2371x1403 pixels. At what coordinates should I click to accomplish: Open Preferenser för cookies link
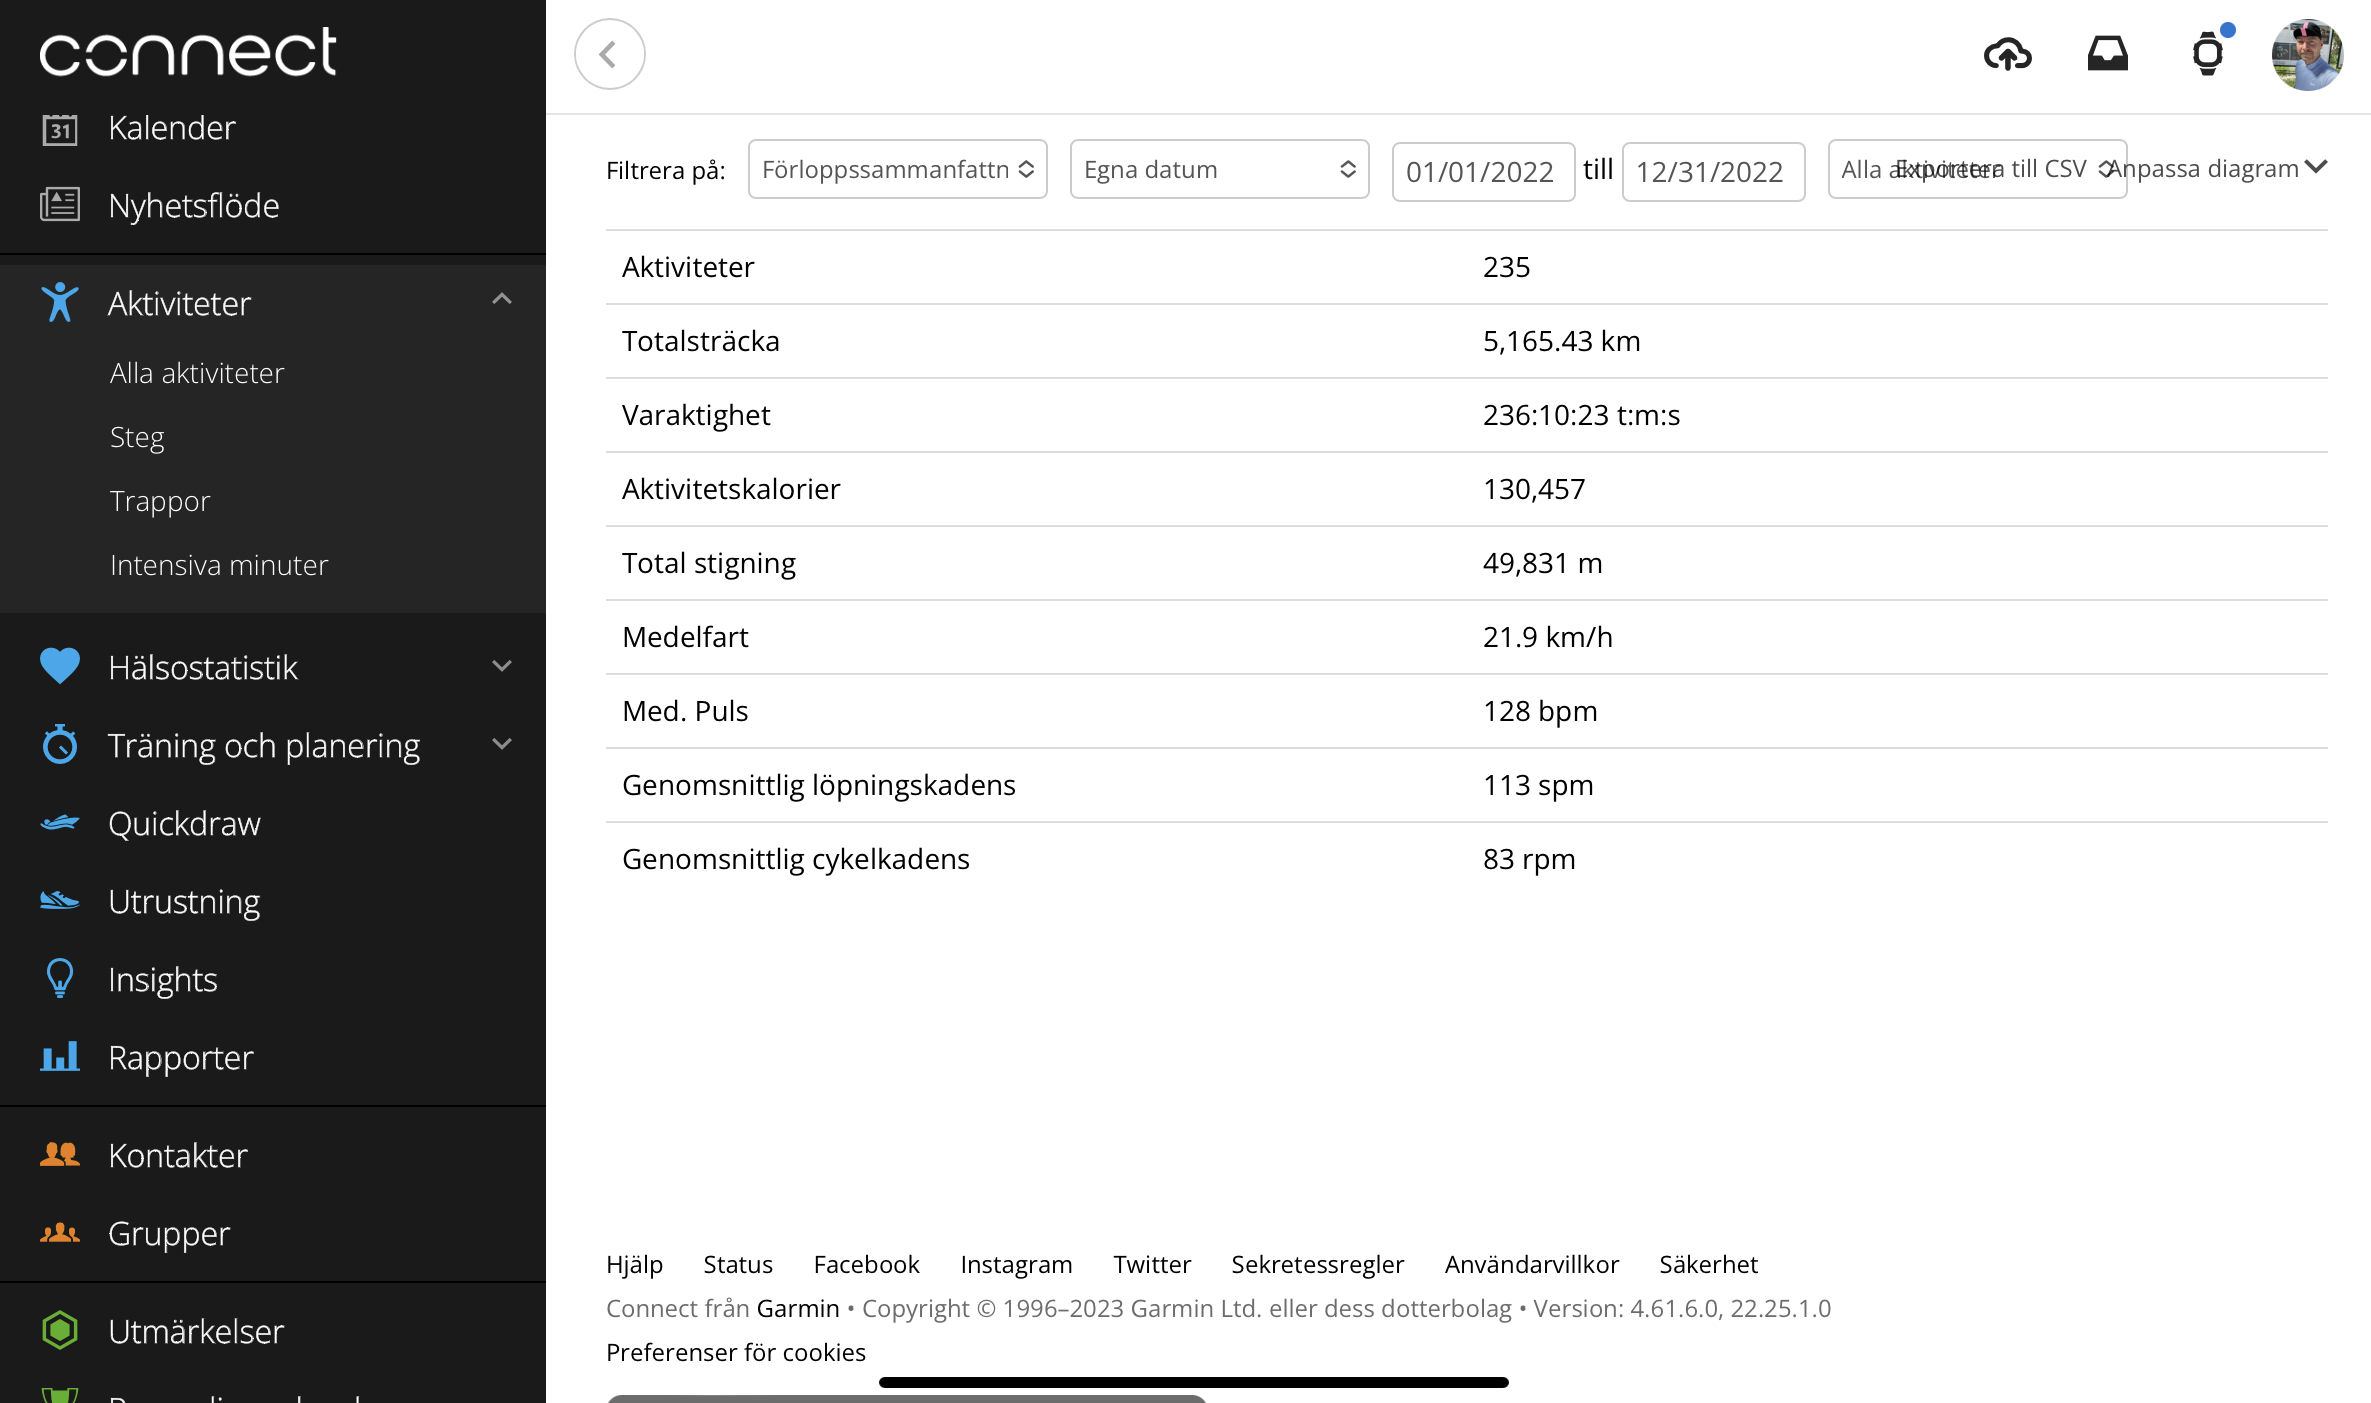pos(736,1352)
